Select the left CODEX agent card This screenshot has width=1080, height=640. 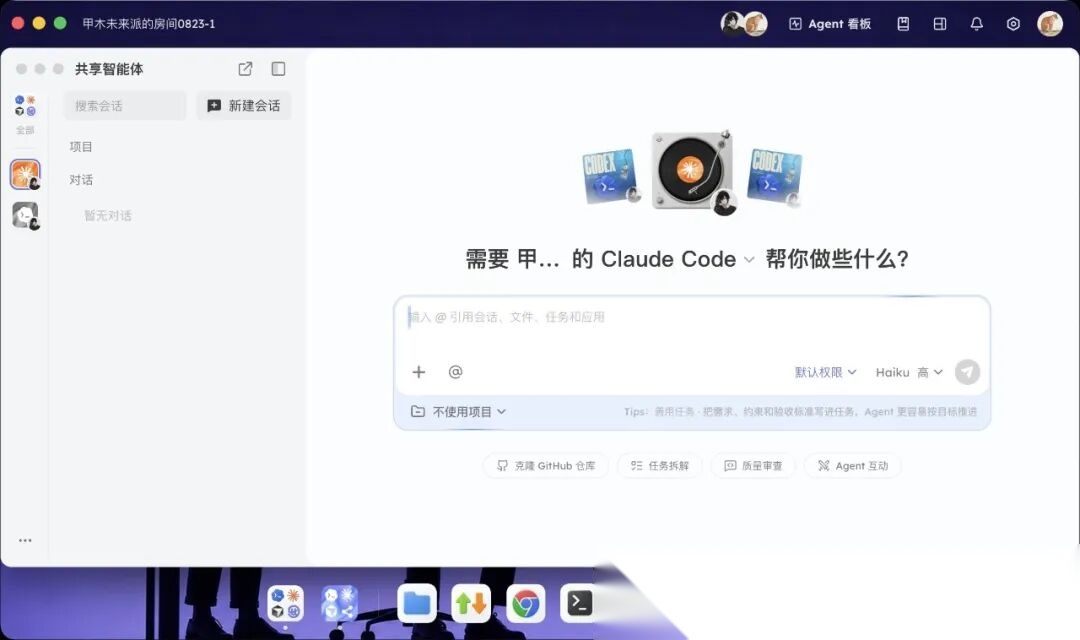coord(610,177)
